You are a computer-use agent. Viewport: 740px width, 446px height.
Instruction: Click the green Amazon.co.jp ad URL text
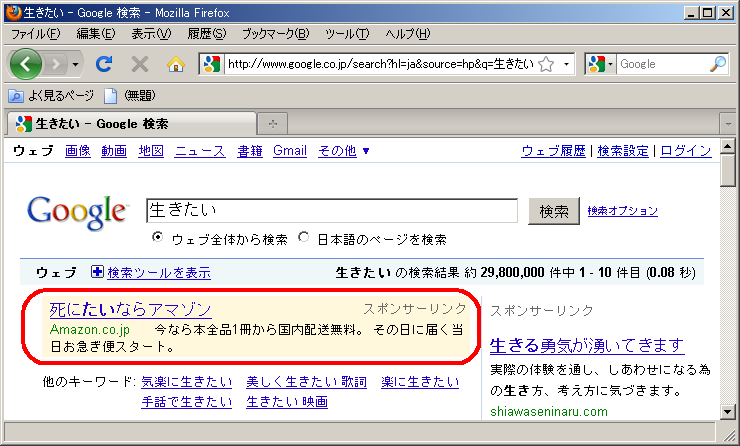pyautogui.click(x=90, y=329)
